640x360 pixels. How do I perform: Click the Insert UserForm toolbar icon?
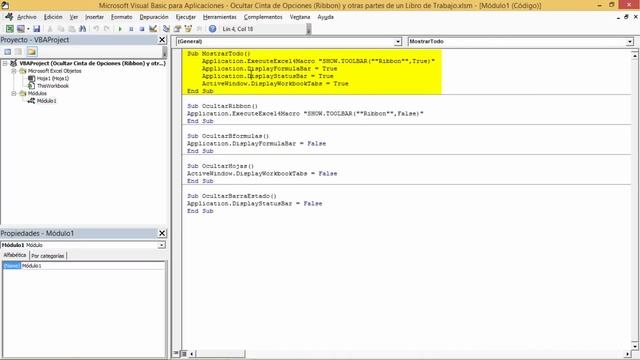pyautogui.click(x=20, y=29)
